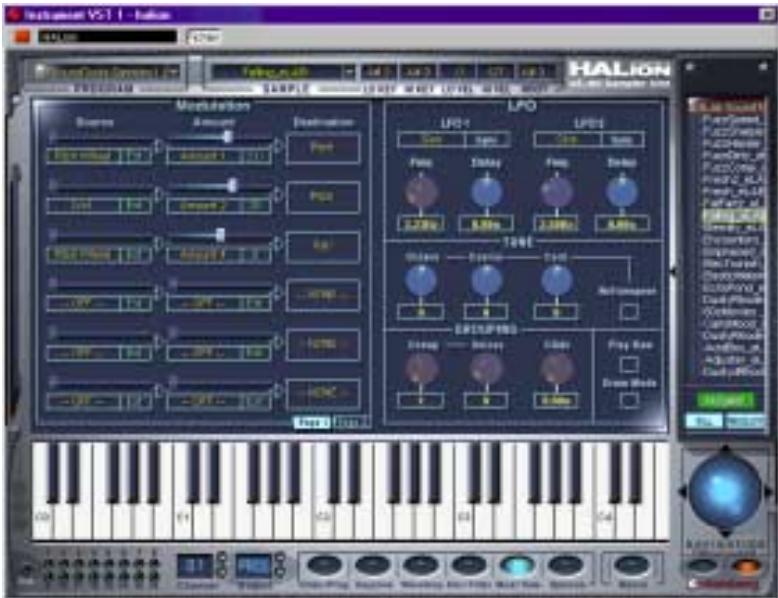Click the navigation ball right arrow

tap(768, 491)
